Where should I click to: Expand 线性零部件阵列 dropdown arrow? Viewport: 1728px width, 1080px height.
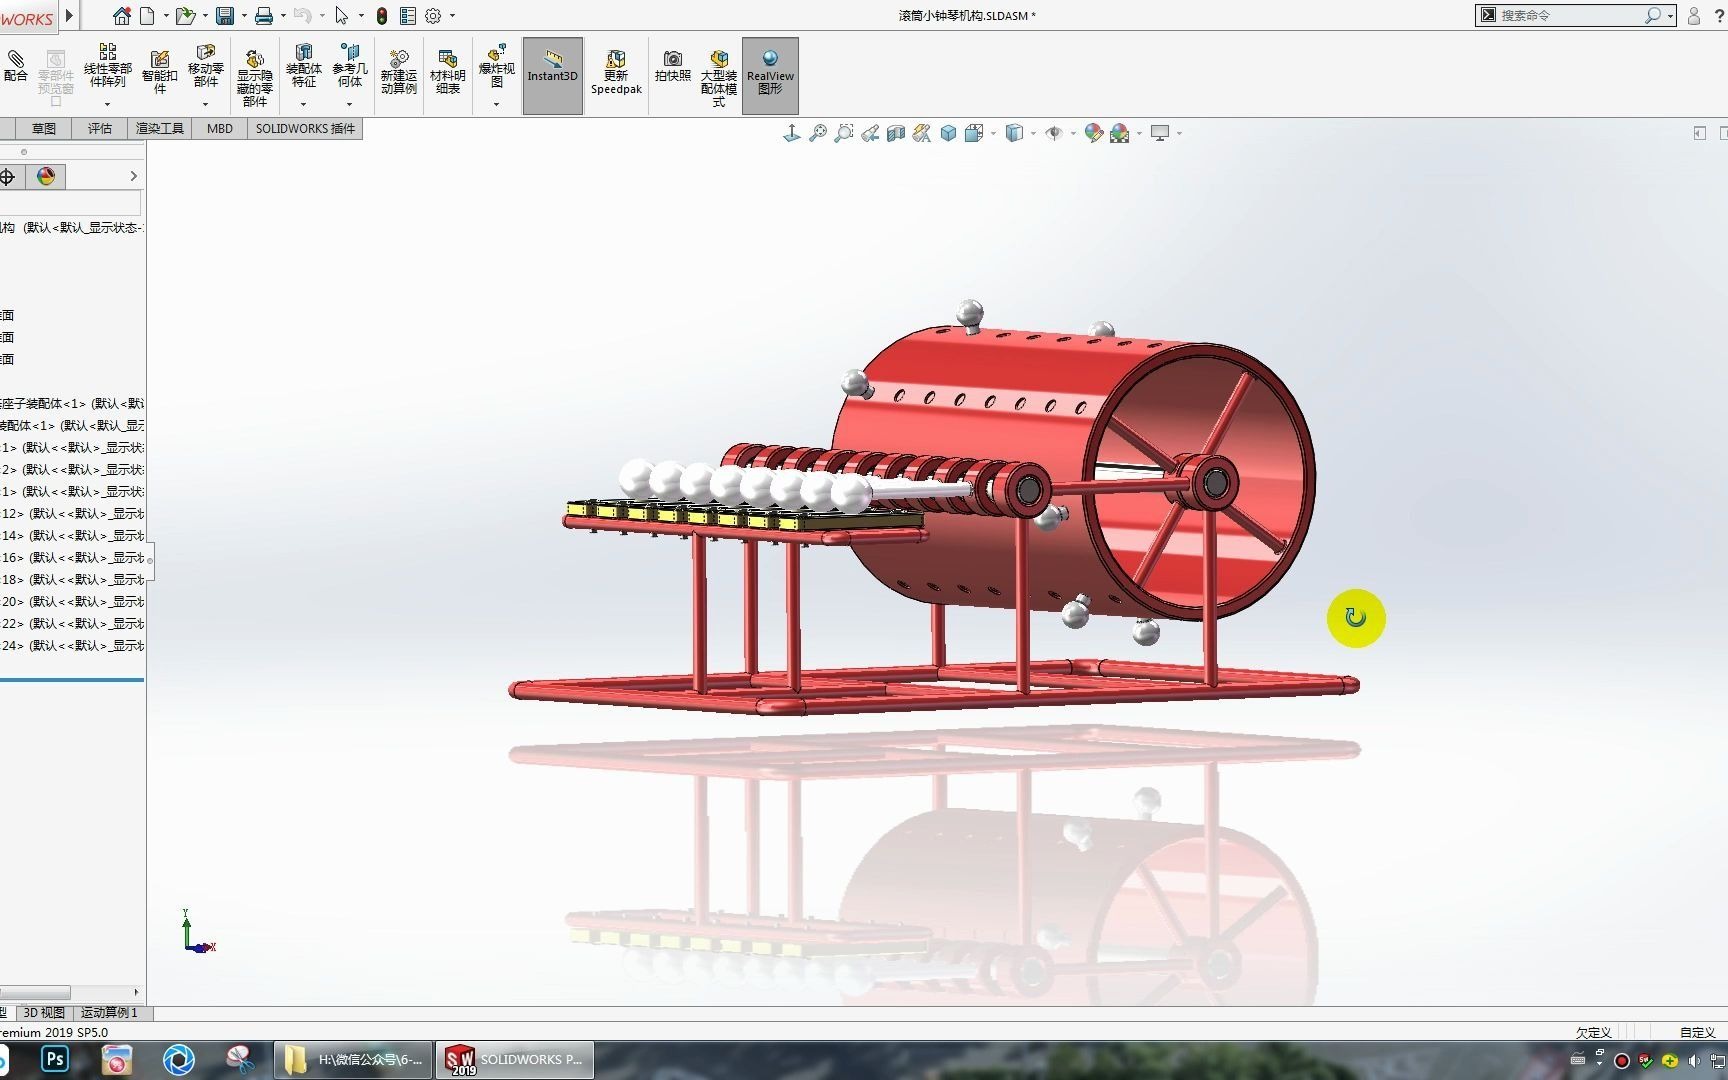tap(107, 104)
